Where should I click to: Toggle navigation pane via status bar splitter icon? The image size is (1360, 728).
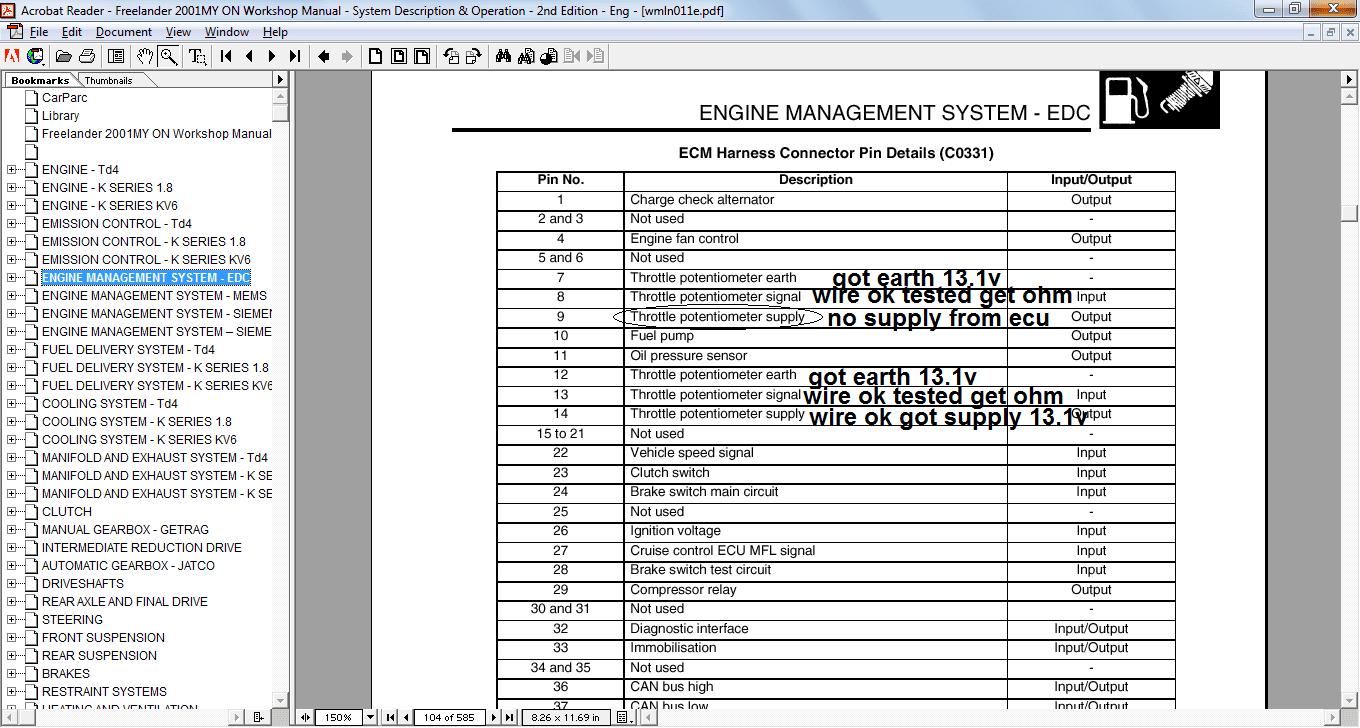pos(305,717)
